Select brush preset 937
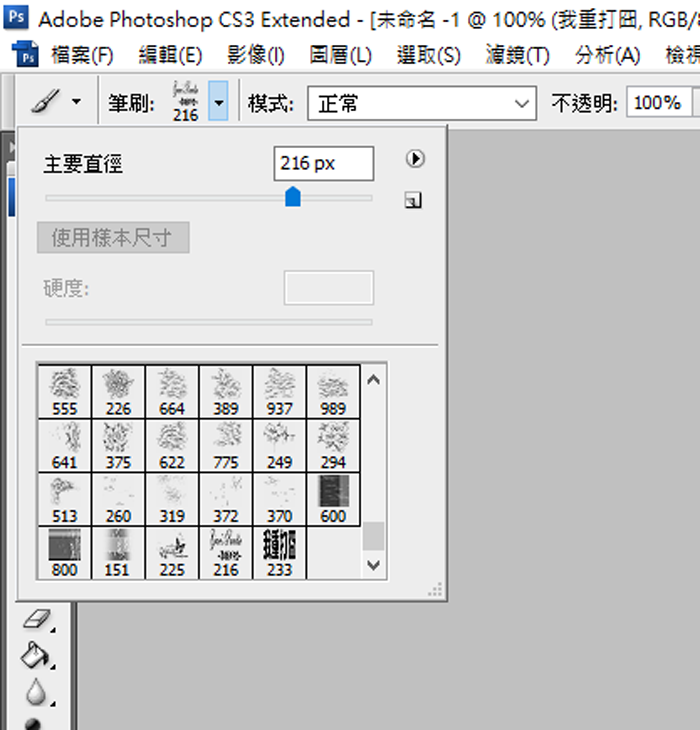 (x=279, y=392)
